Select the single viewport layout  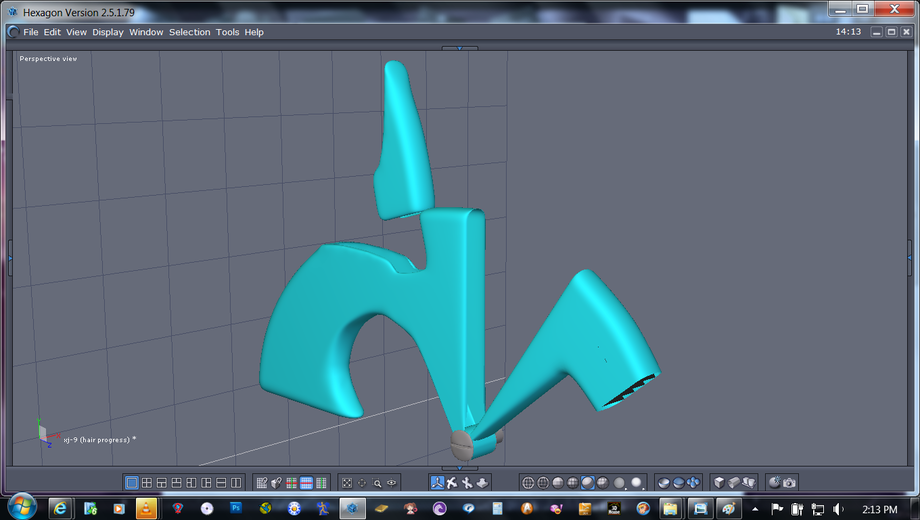coord(132,482)
